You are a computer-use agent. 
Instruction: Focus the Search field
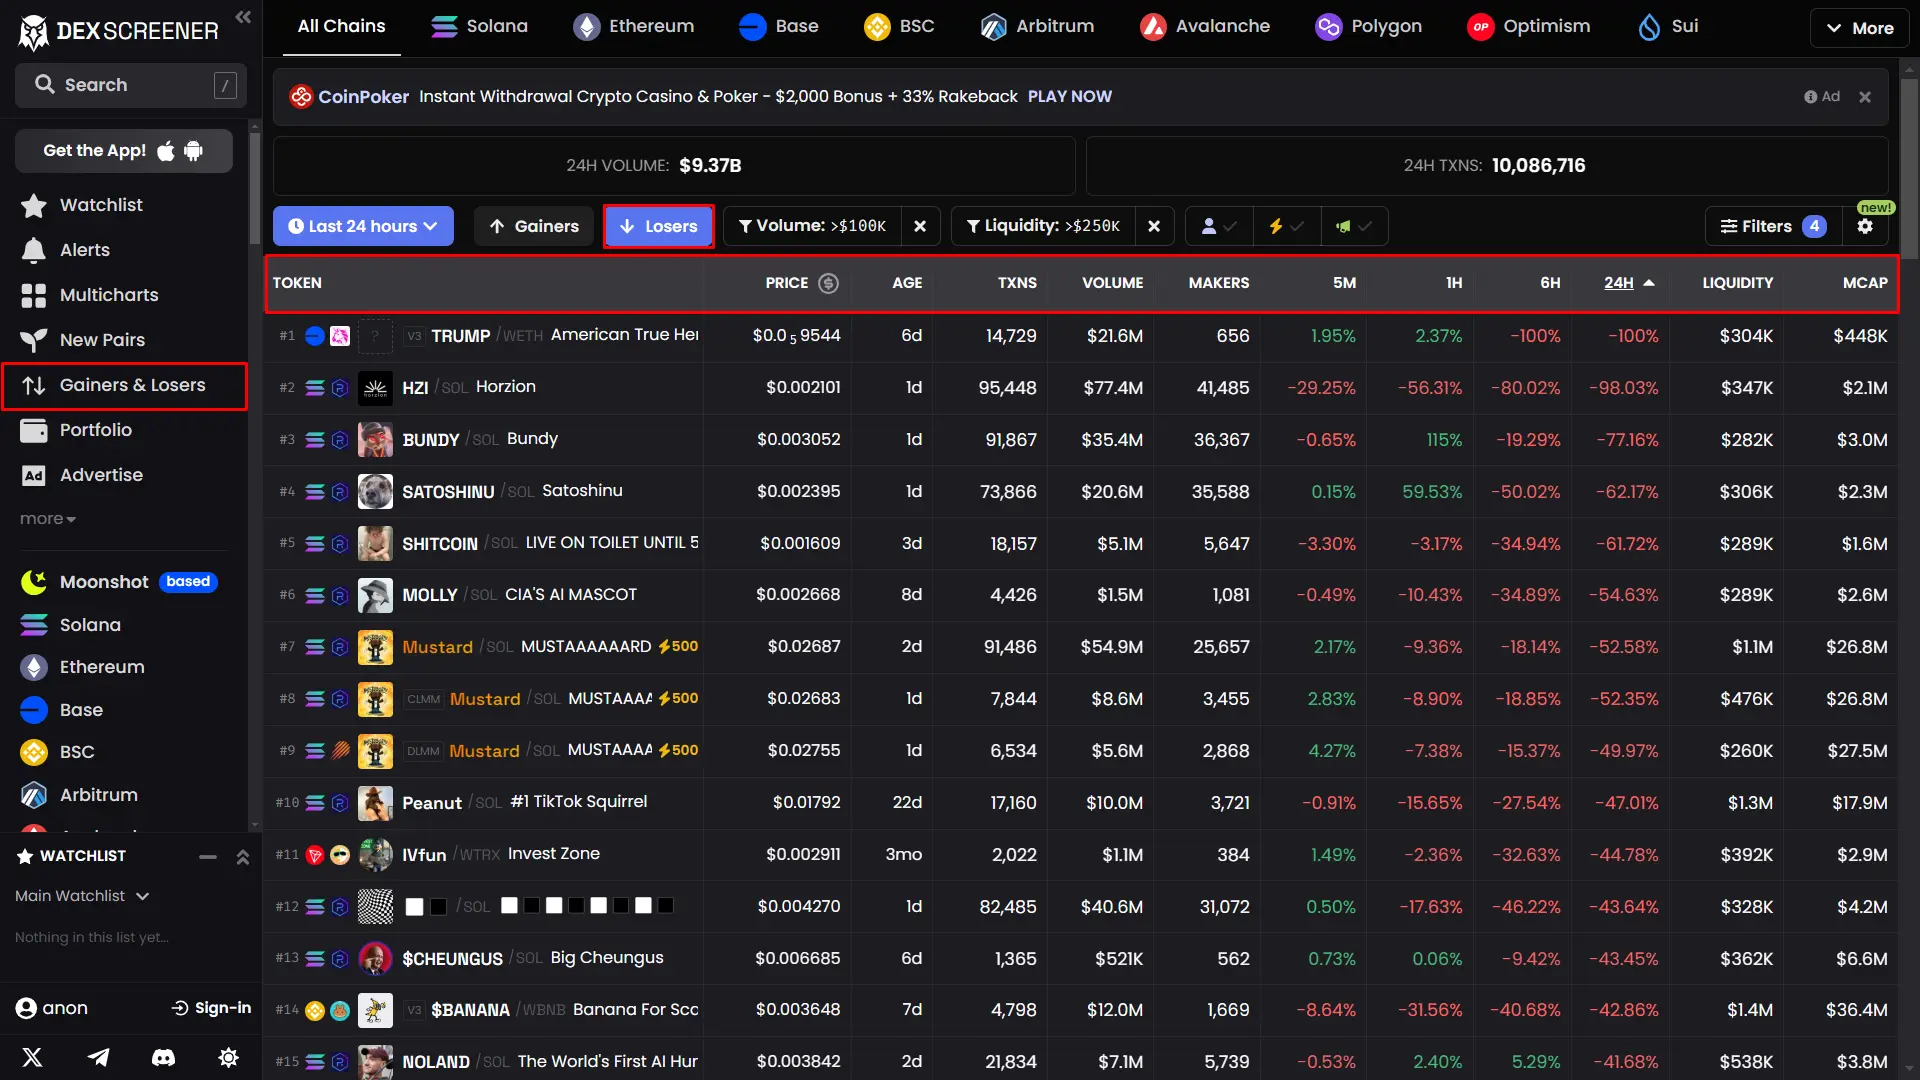[x=130, y=85]
